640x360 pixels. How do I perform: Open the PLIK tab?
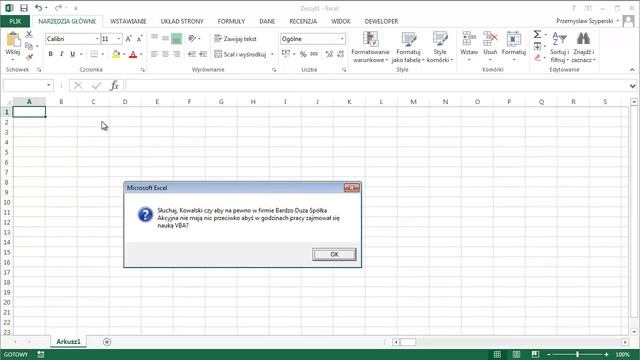[x=15, y=21]
